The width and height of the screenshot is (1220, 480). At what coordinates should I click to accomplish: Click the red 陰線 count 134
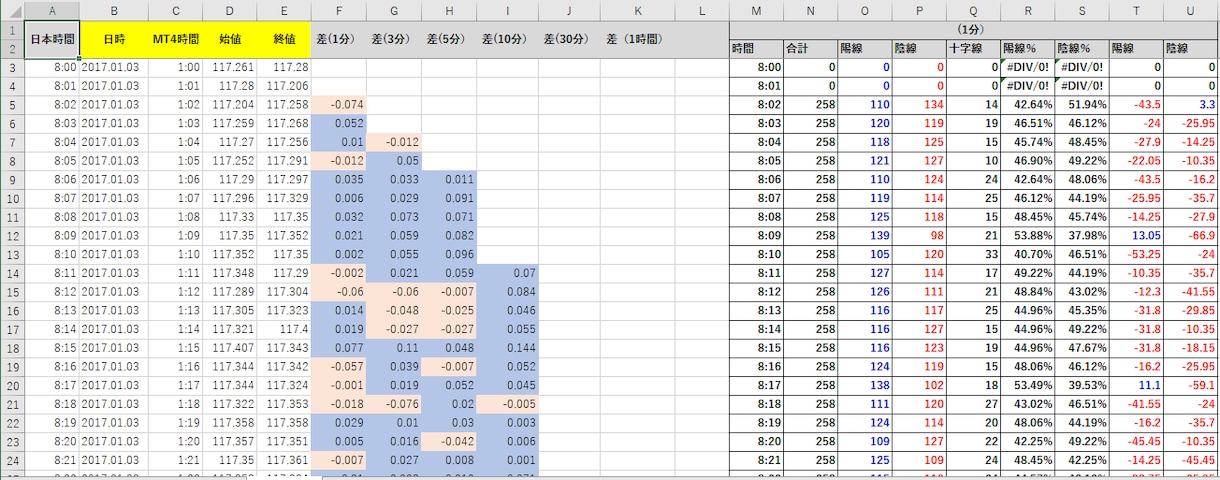919,104
